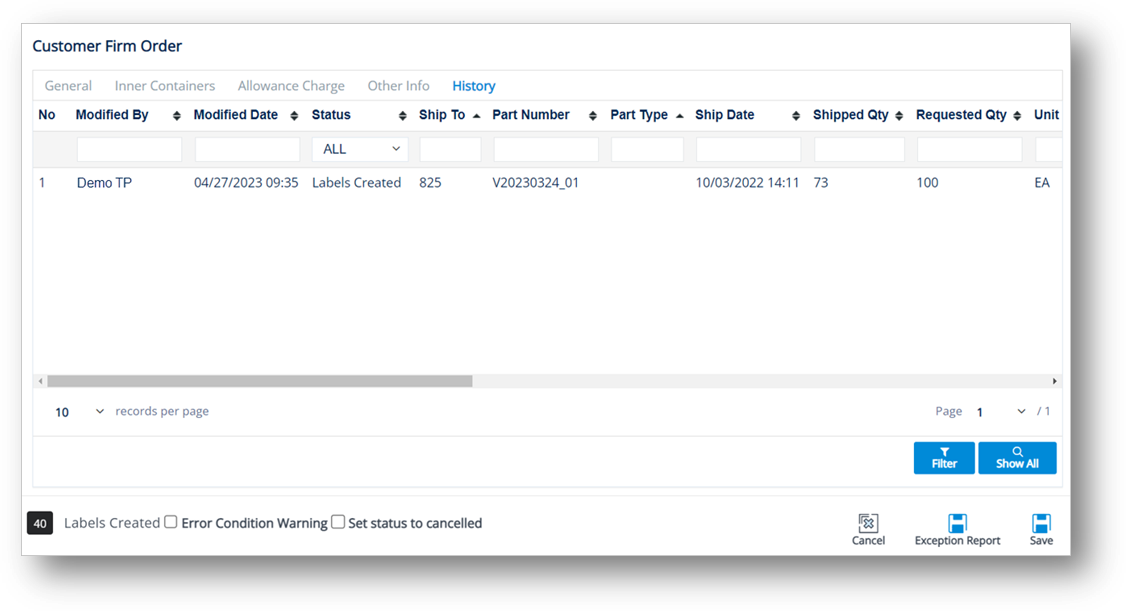Click the Modified Date filter field
1126x611 pixels.
click(x=247, y=149)
